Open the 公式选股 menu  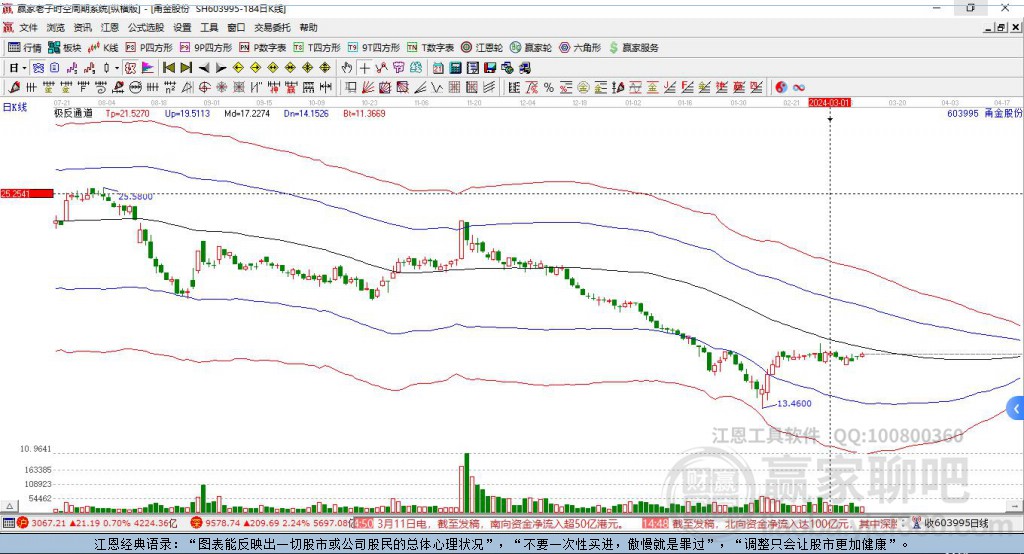pyautogui.click(x=146, y=27)
